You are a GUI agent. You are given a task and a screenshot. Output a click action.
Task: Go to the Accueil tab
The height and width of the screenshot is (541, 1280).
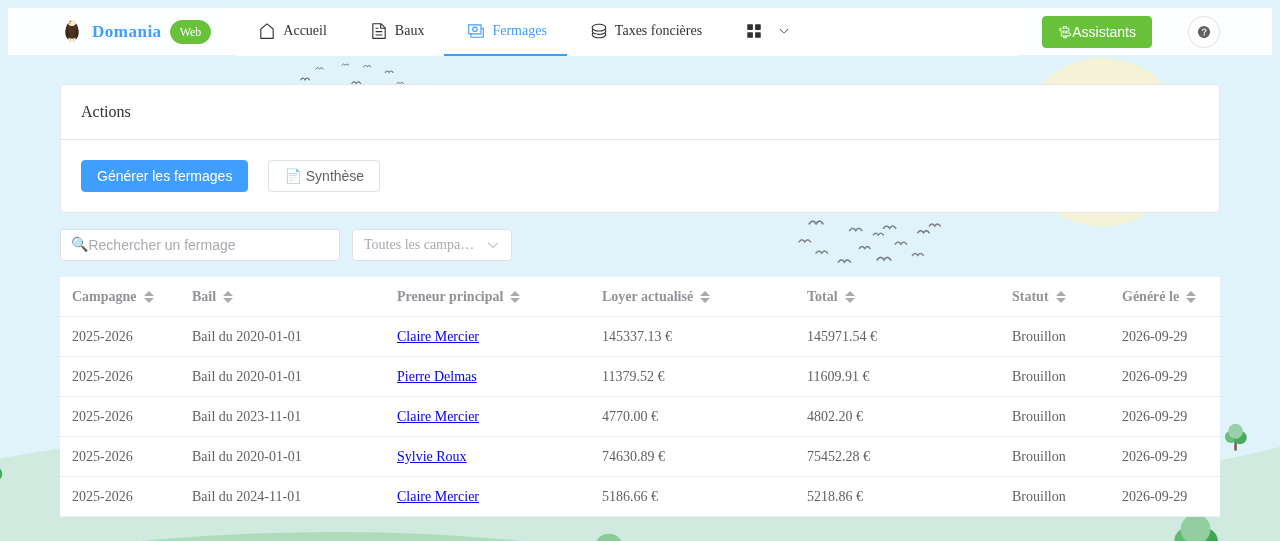coord(293,31)
